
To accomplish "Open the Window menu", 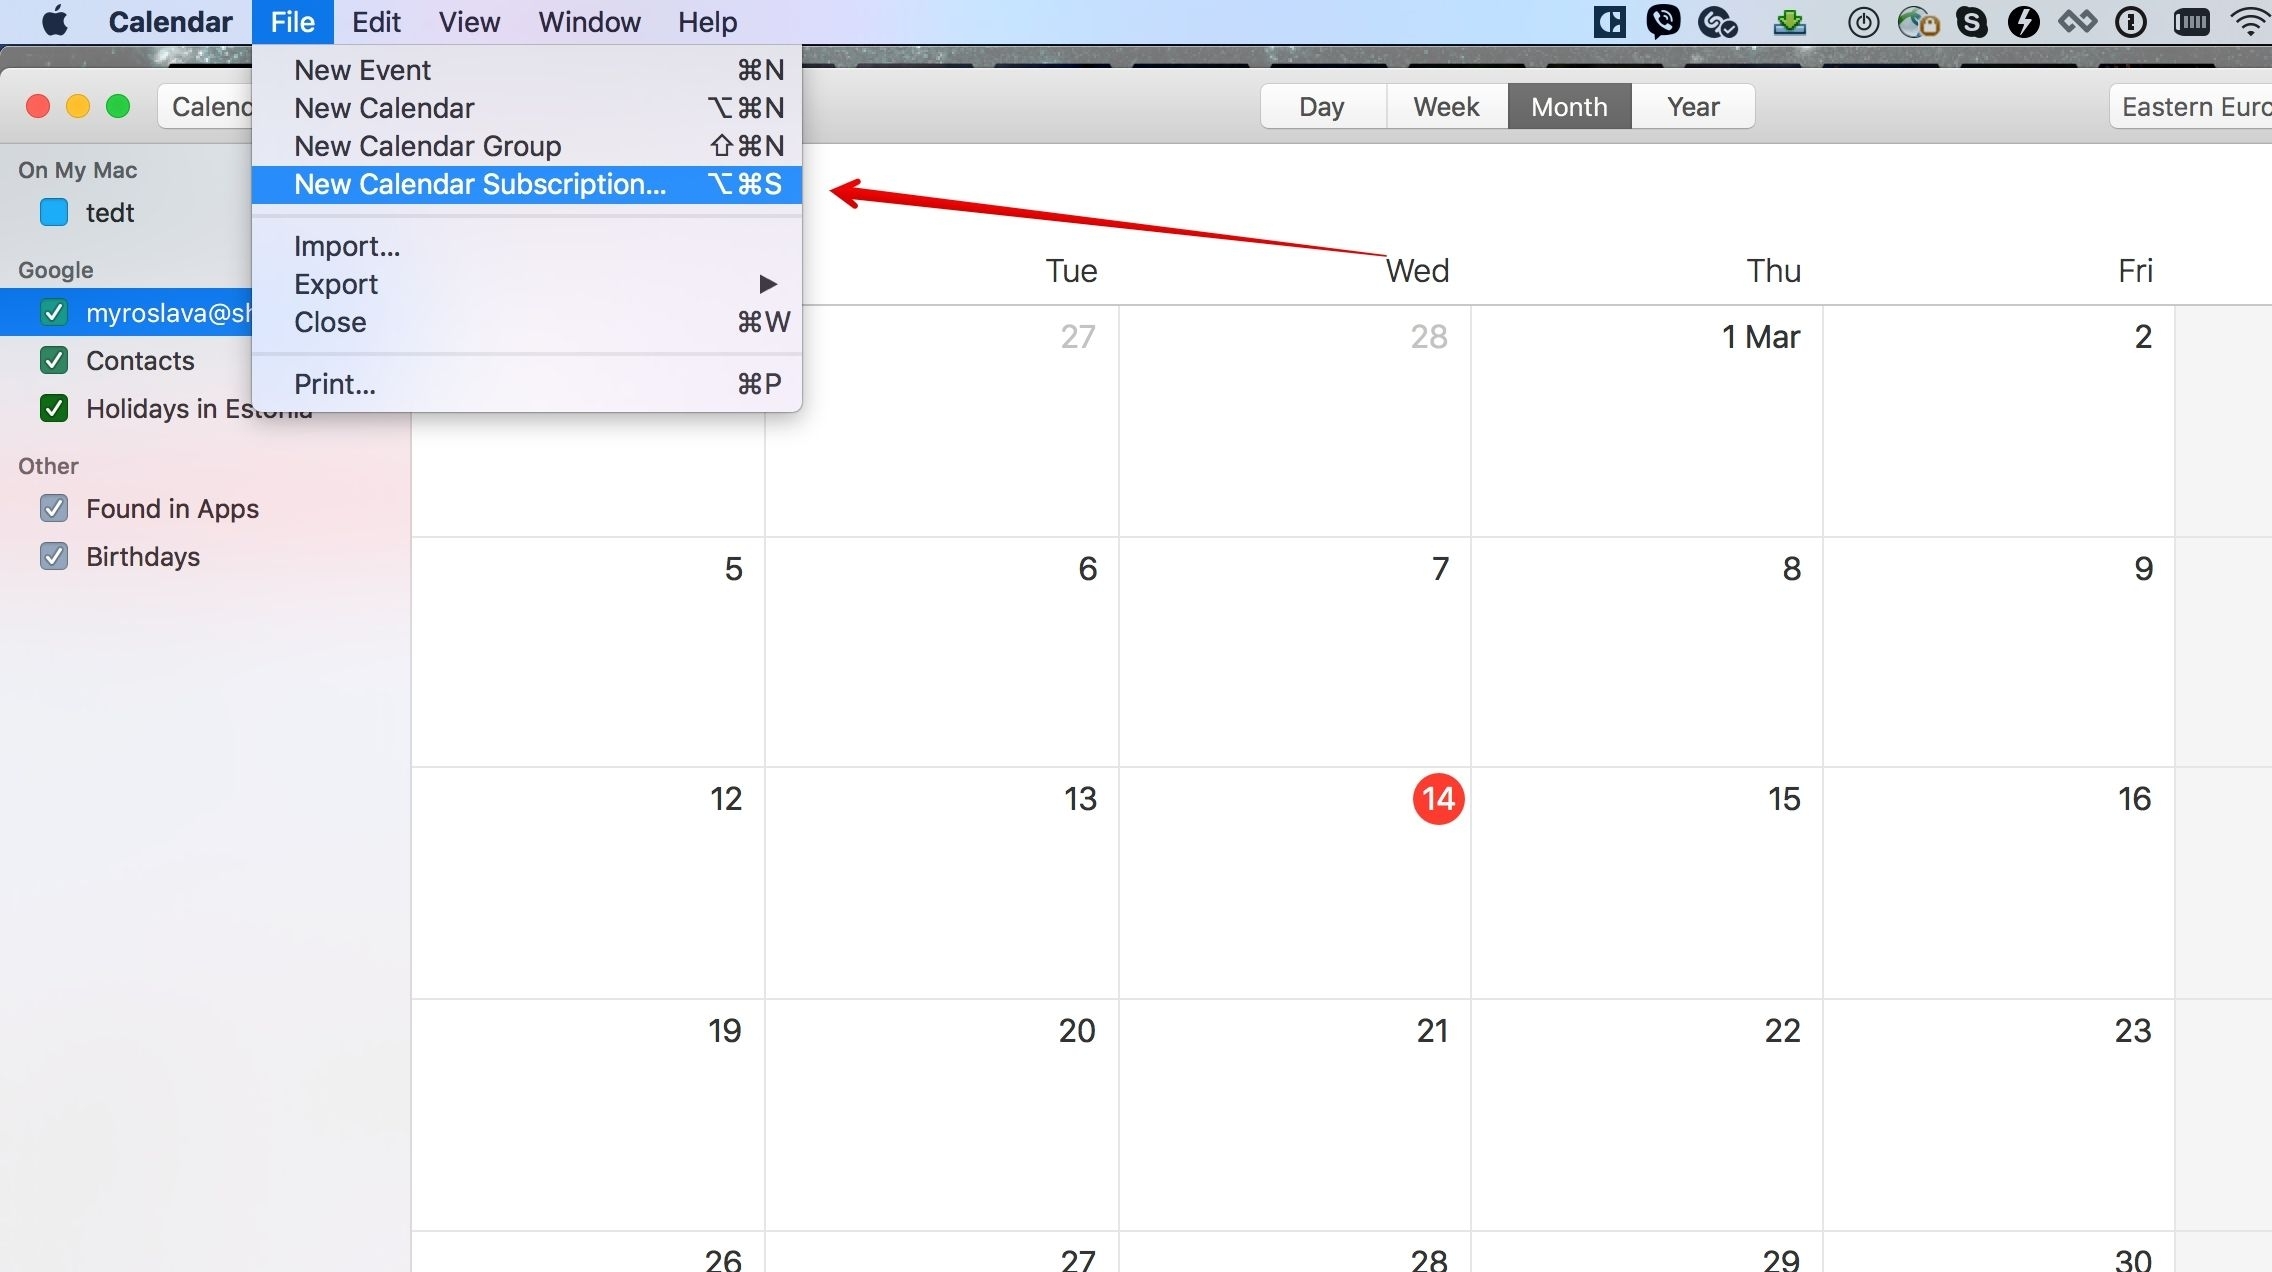I will pyautogui.click(x=591, y=22).
